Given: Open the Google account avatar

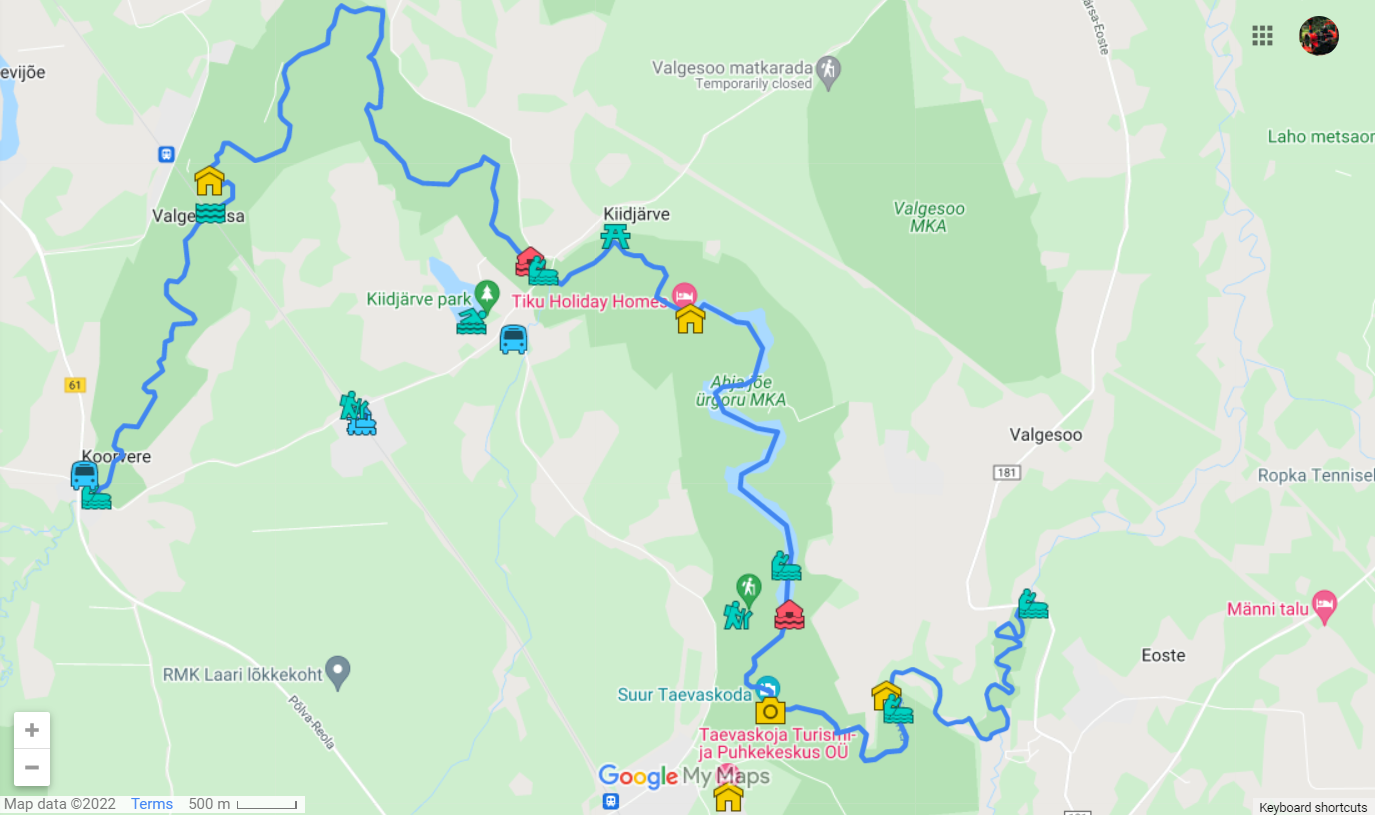Looking at the screenshot, I should pos(1319,36).
